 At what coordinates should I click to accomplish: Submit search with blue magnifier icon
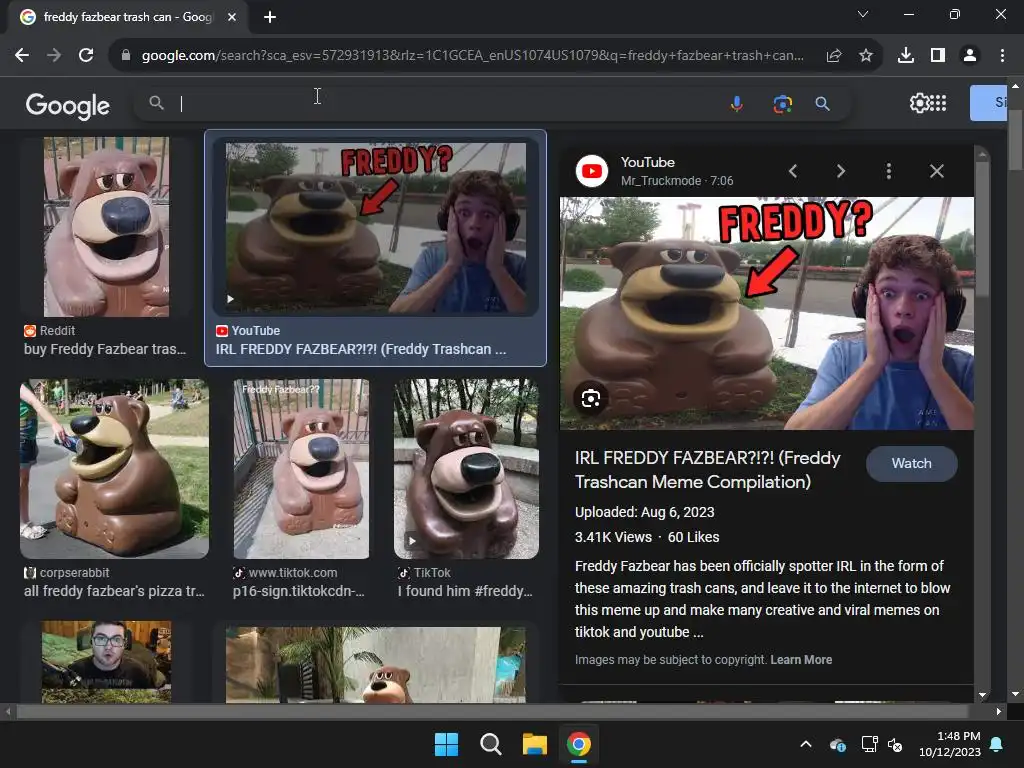(x=822, y=103)
